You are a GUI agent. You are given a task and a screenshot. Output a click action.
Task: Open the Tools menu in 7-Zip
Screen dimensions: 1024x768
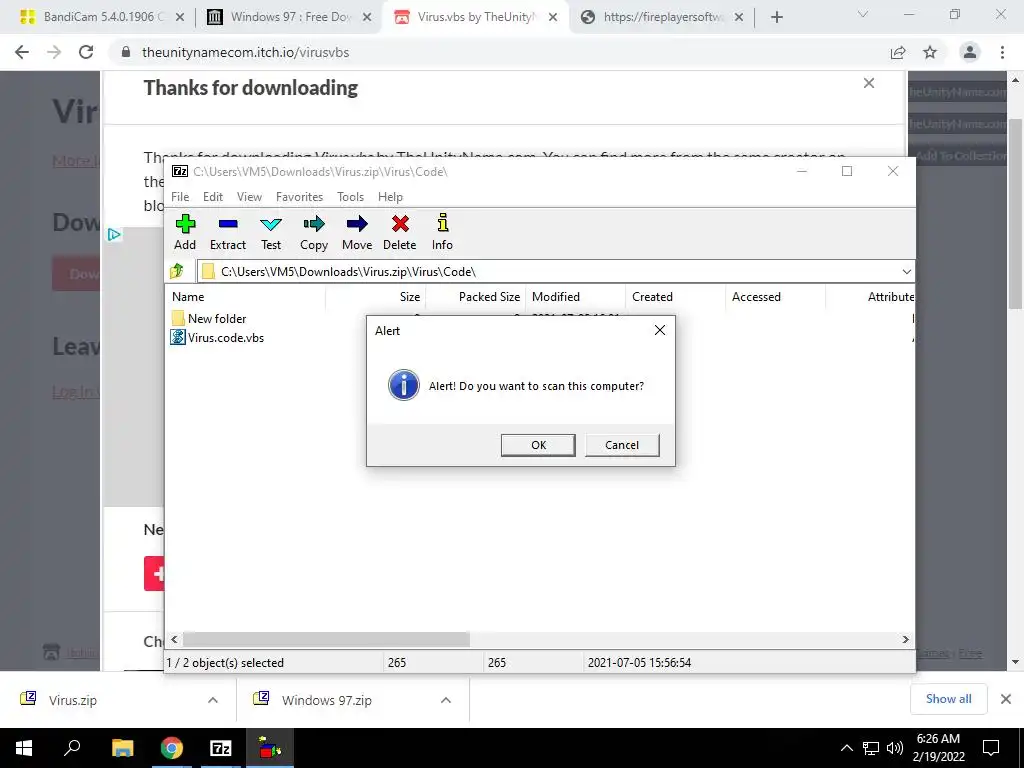pos(350,197)
